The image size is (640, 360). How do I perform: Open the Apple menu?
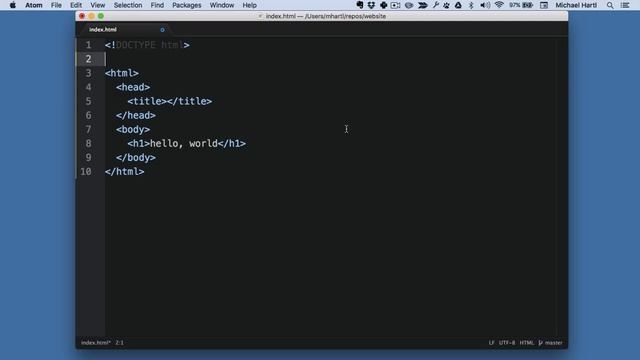pyautogui.click(x=13, y=5)
